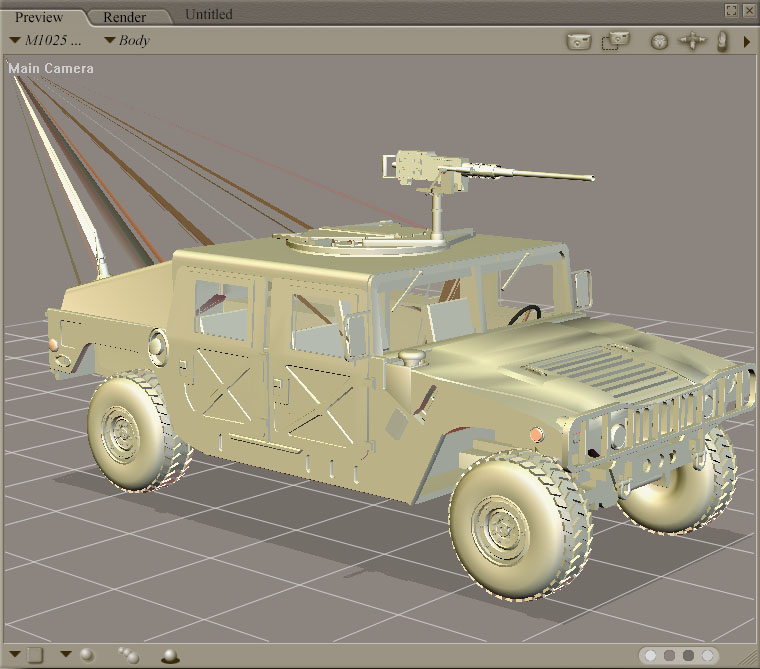This screenshot has width=760, height=669.
Task: Open the Body actor dropdown
Action: pyautogui.click(x=127, y=41)
